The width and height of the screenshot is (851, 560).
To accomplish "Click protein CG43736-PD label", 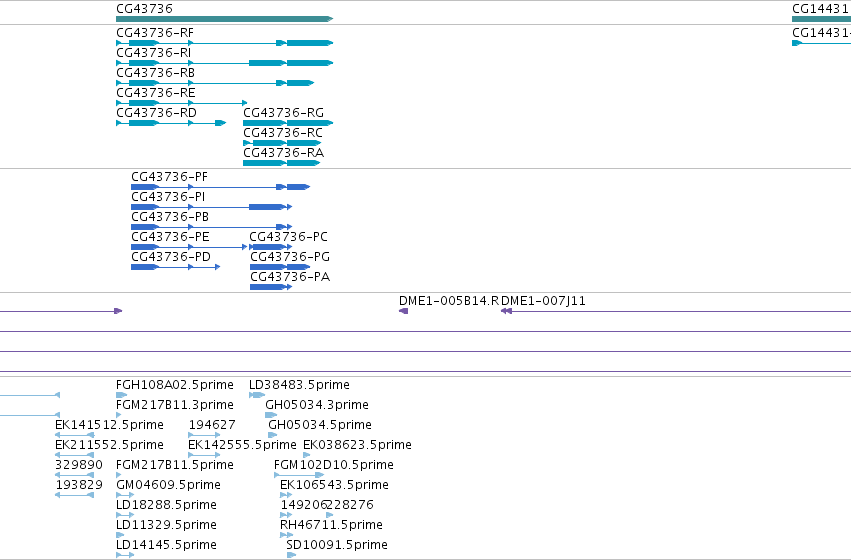I will (x=171, y=258).
